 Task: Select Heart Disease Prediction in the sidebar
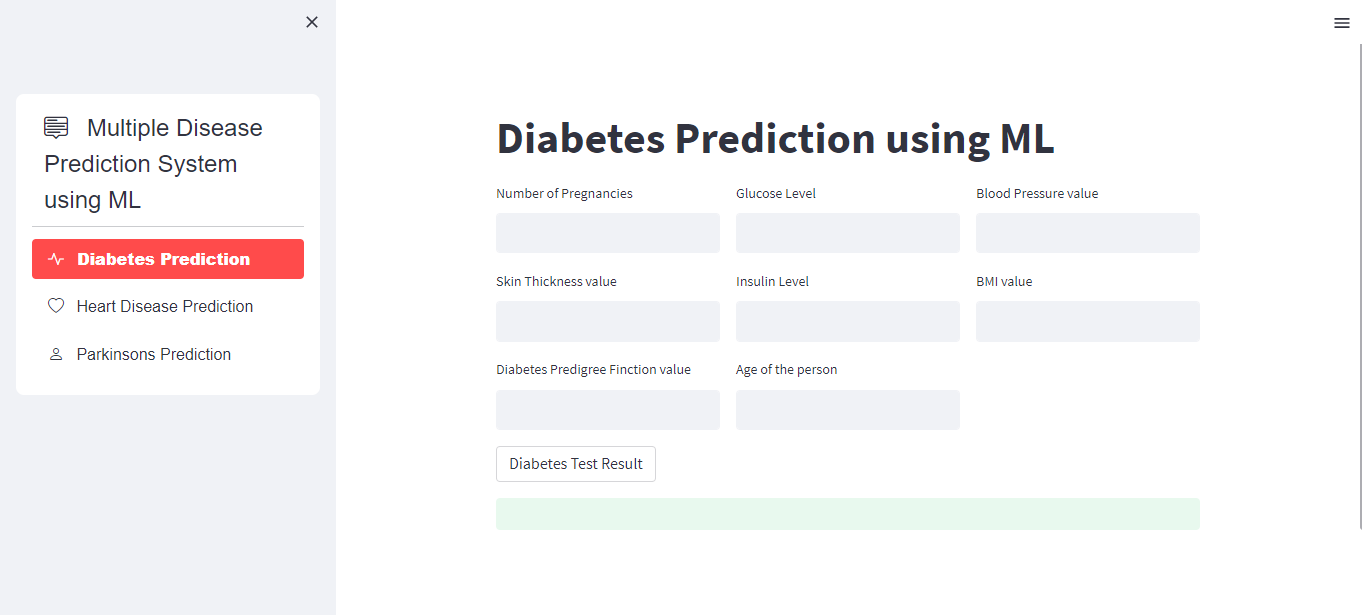pos(165,306)
